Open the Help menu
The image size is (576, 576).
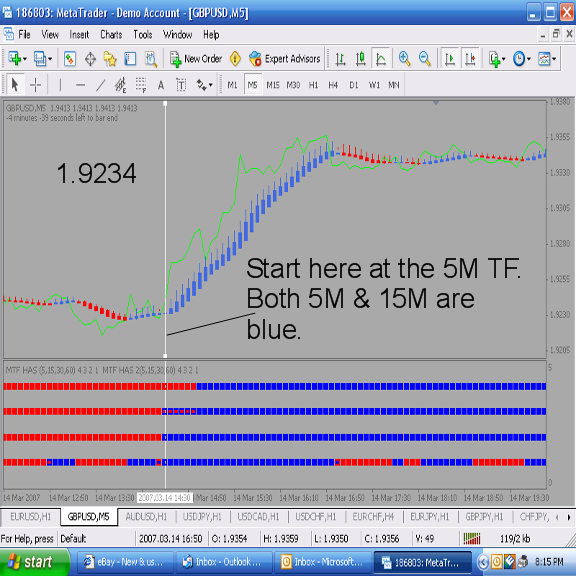(211, 35)
